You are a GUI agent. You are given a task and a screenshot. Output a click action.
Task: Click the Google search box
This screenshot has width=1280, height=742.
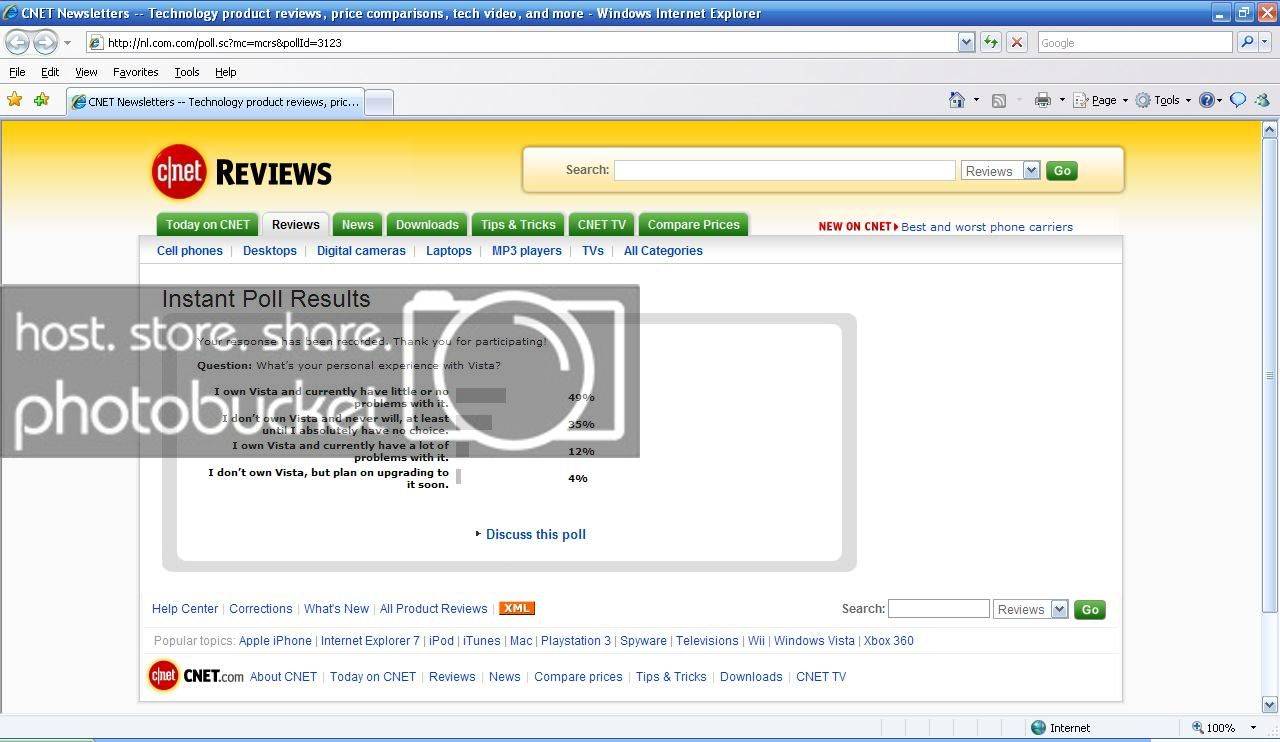pyautogui.click(x=1135, y=42)
